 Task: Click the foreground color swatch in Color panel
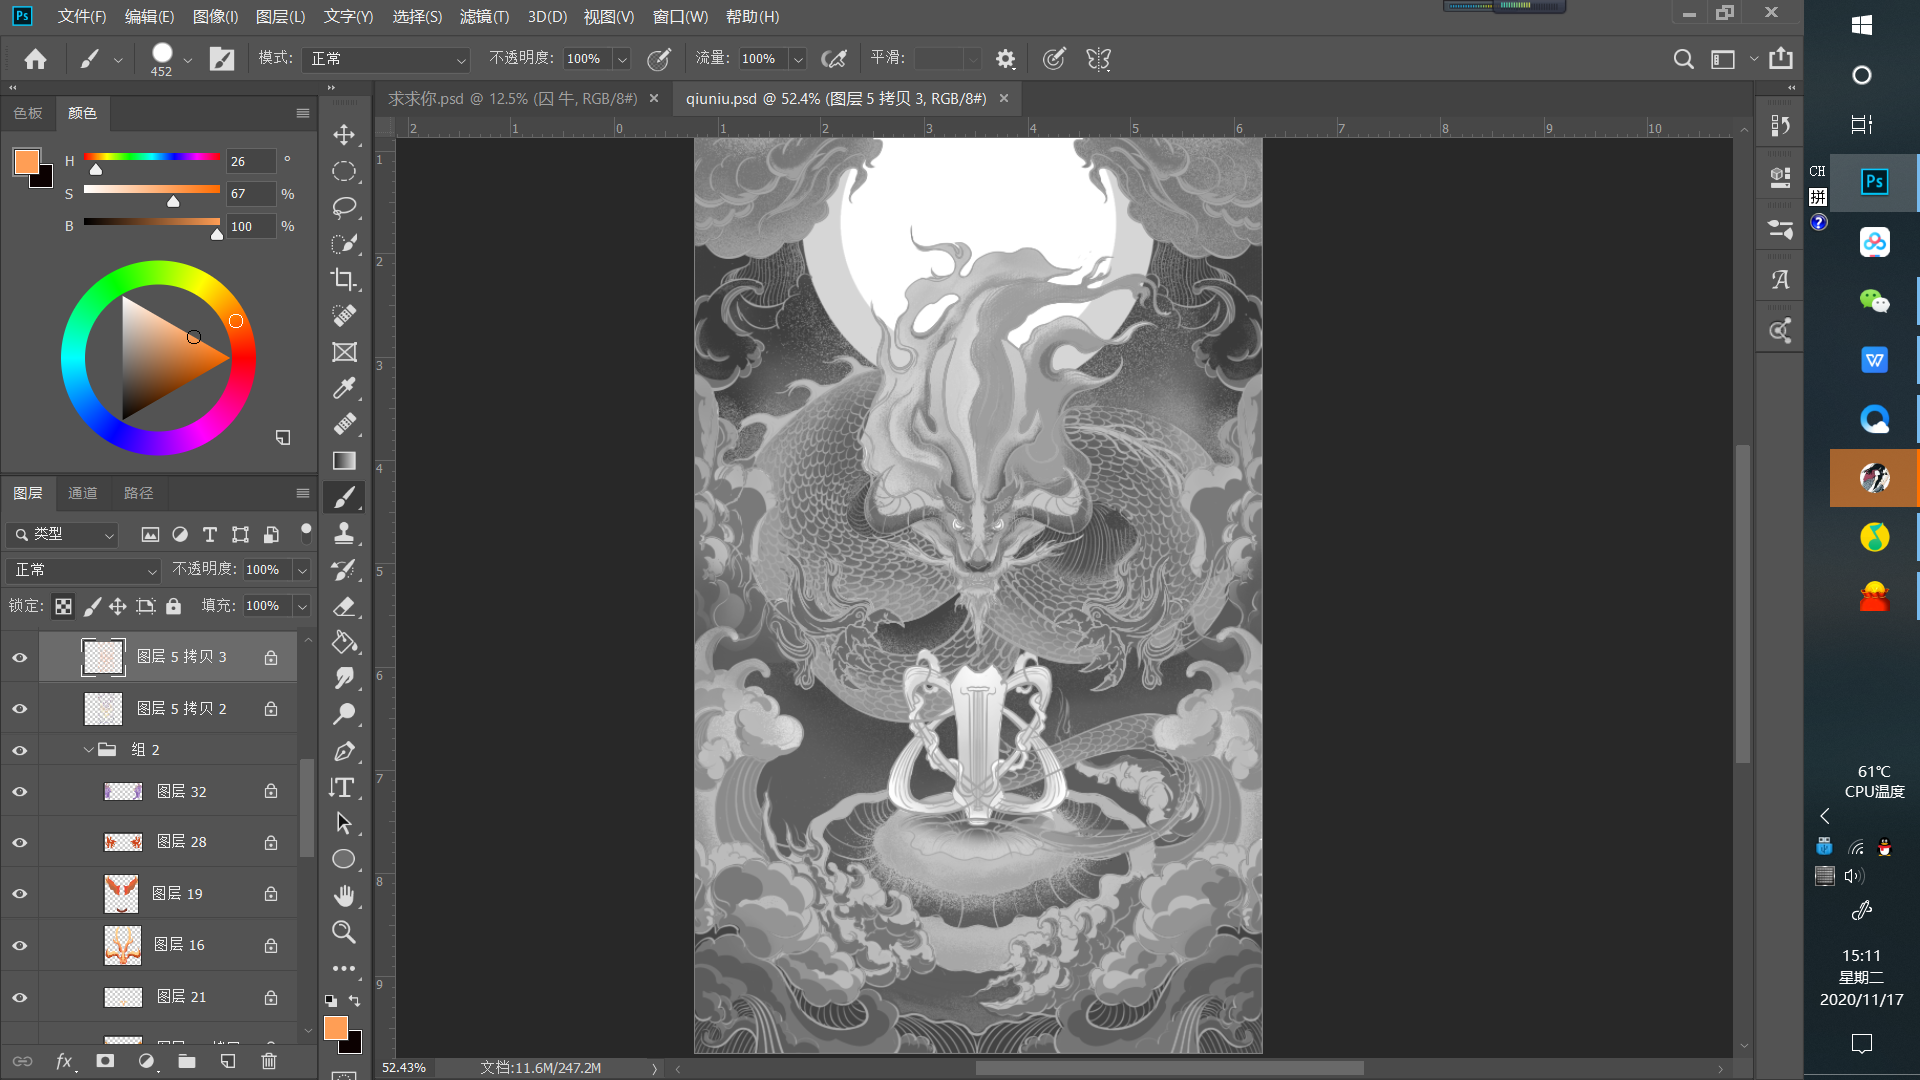click(x=27, y=162)
